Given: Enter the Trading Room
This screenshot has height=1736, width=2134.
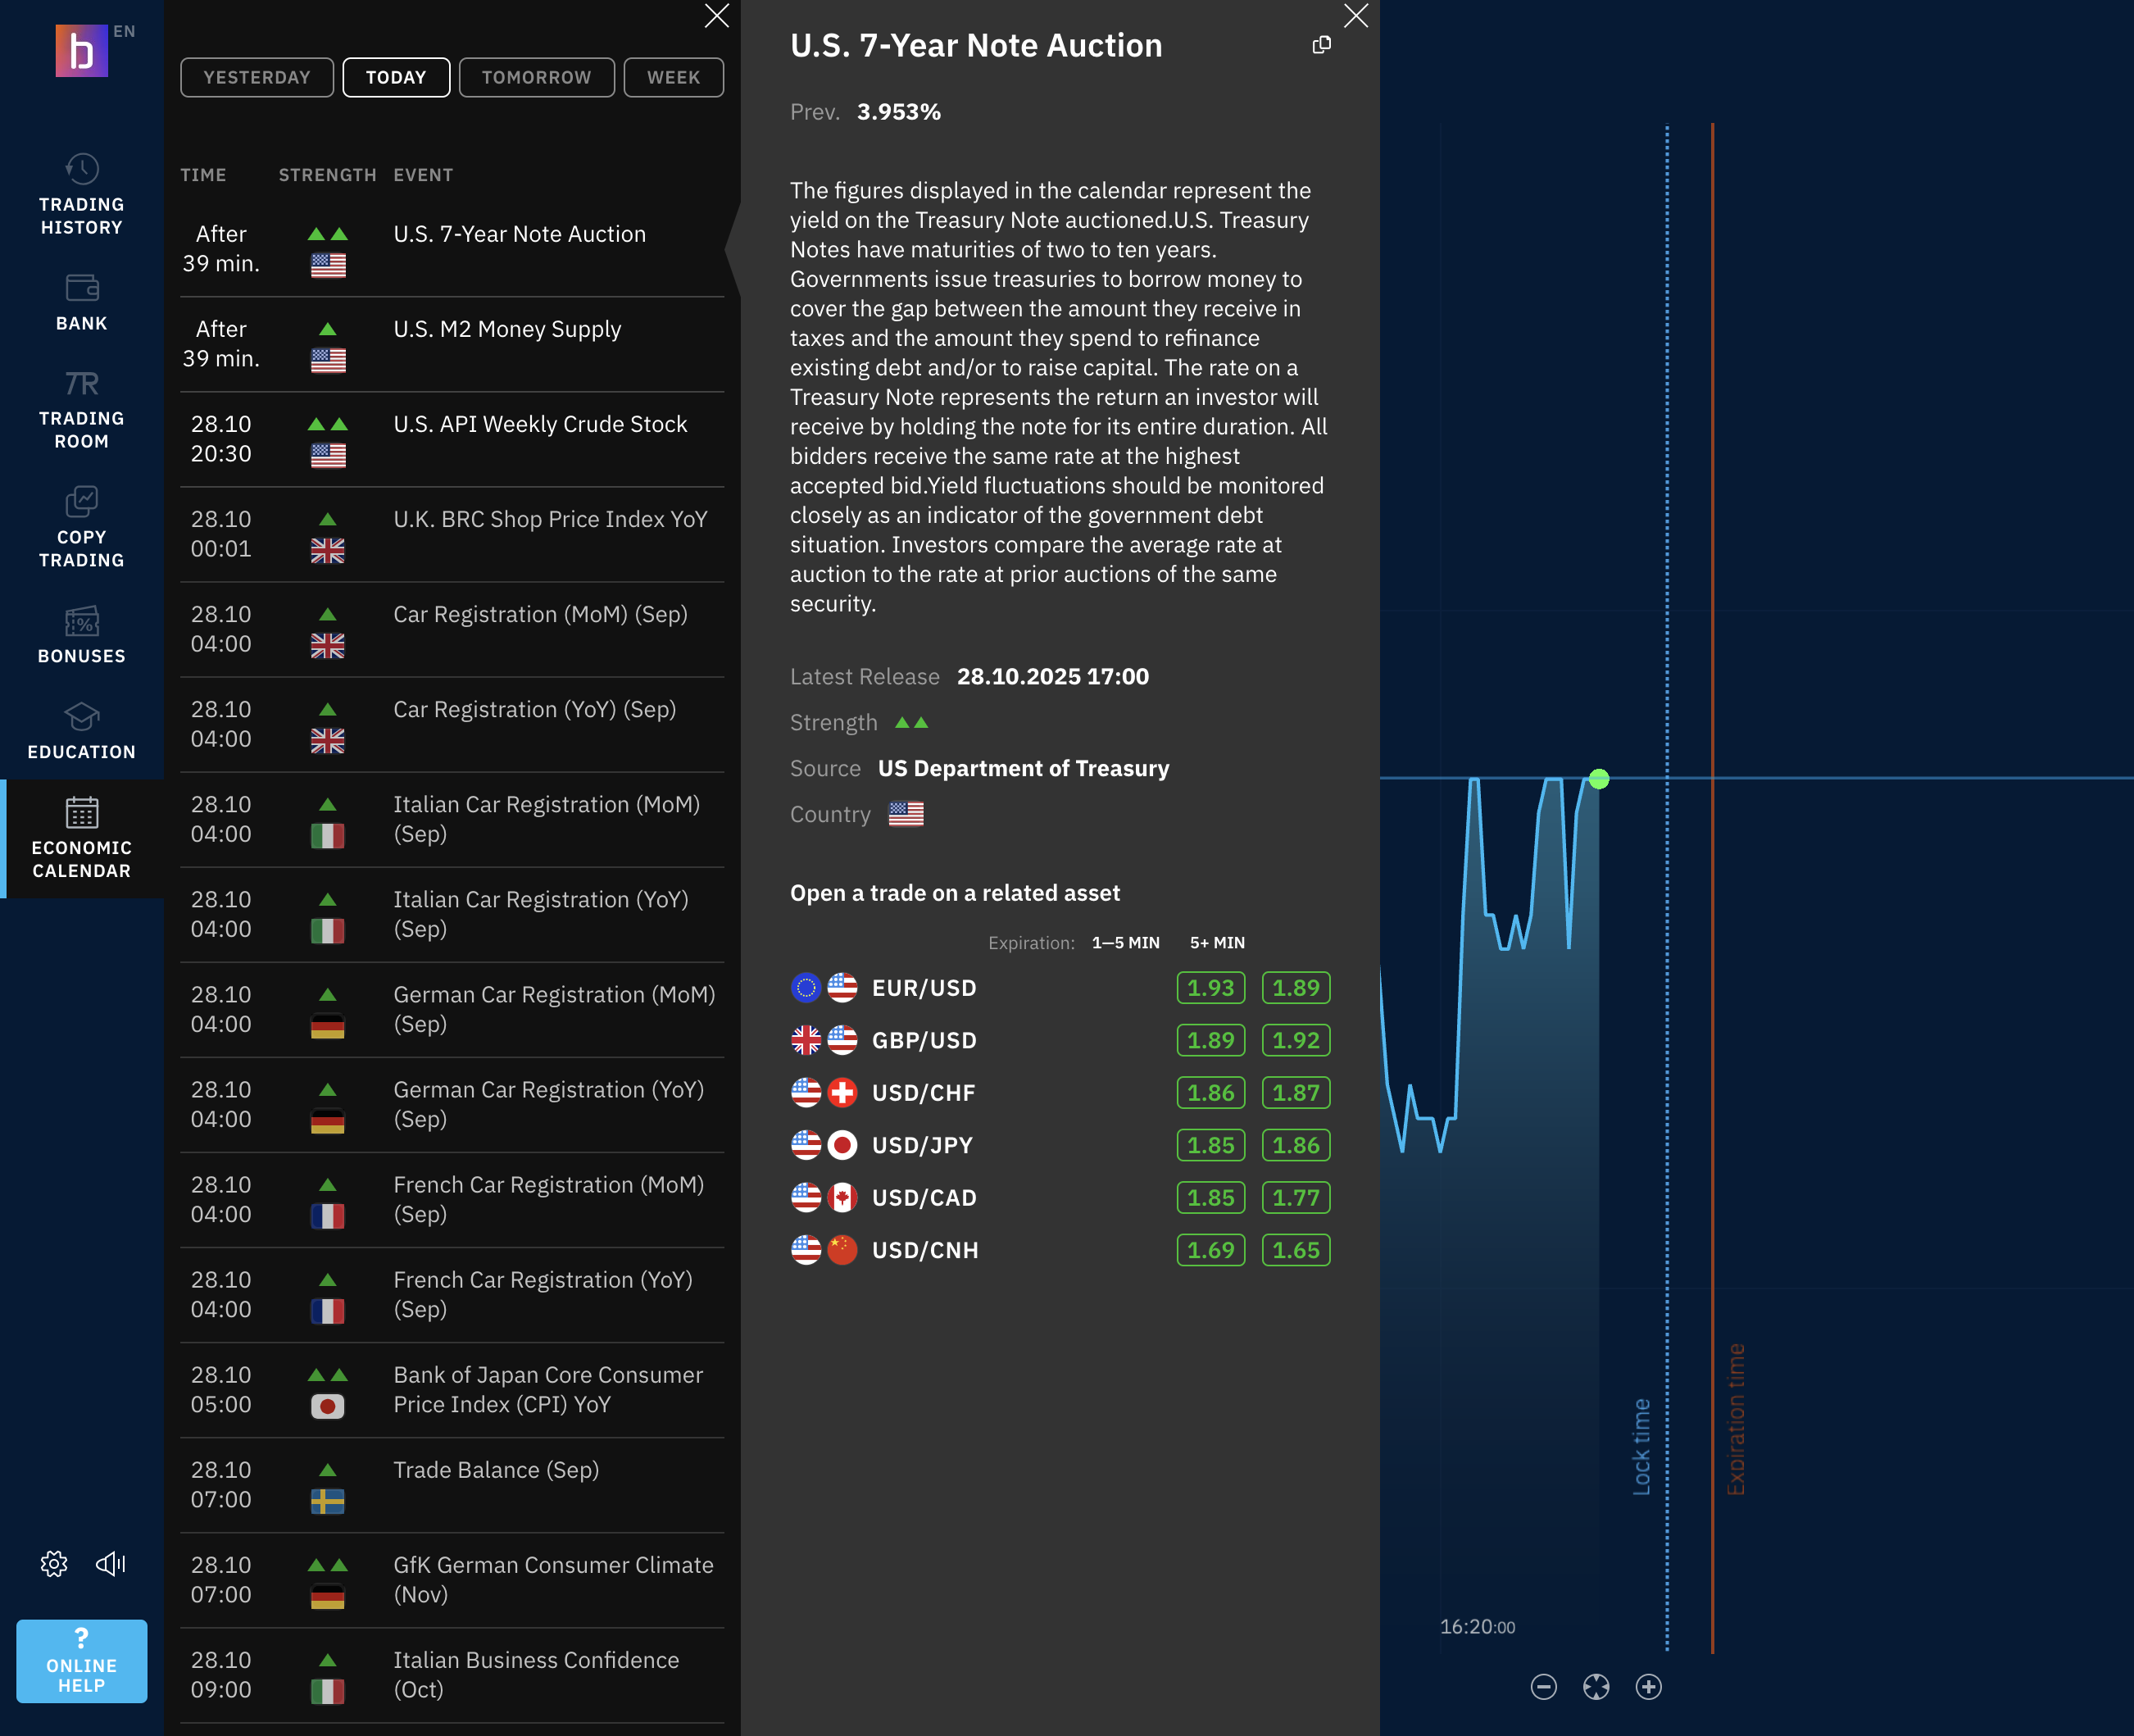Looking at the screenshot, I should pos(81,408).
